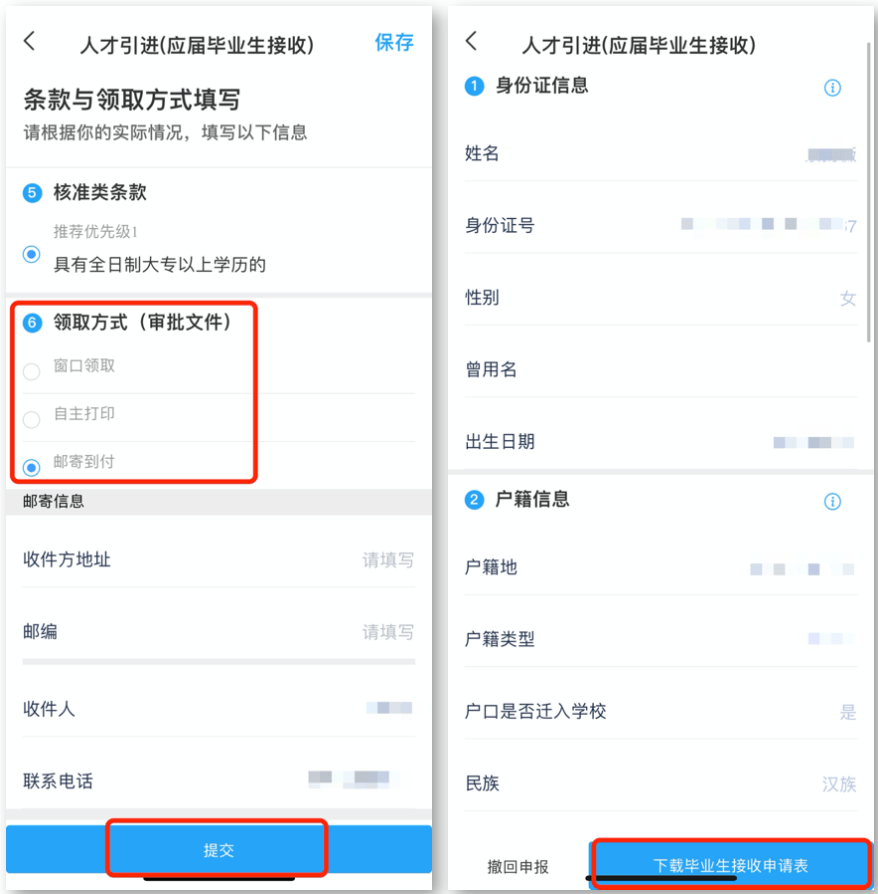The height and width of the screenshot is (894, 878).
Task: Click the step 6 领取方式 badge
Action: pos(32,323)
